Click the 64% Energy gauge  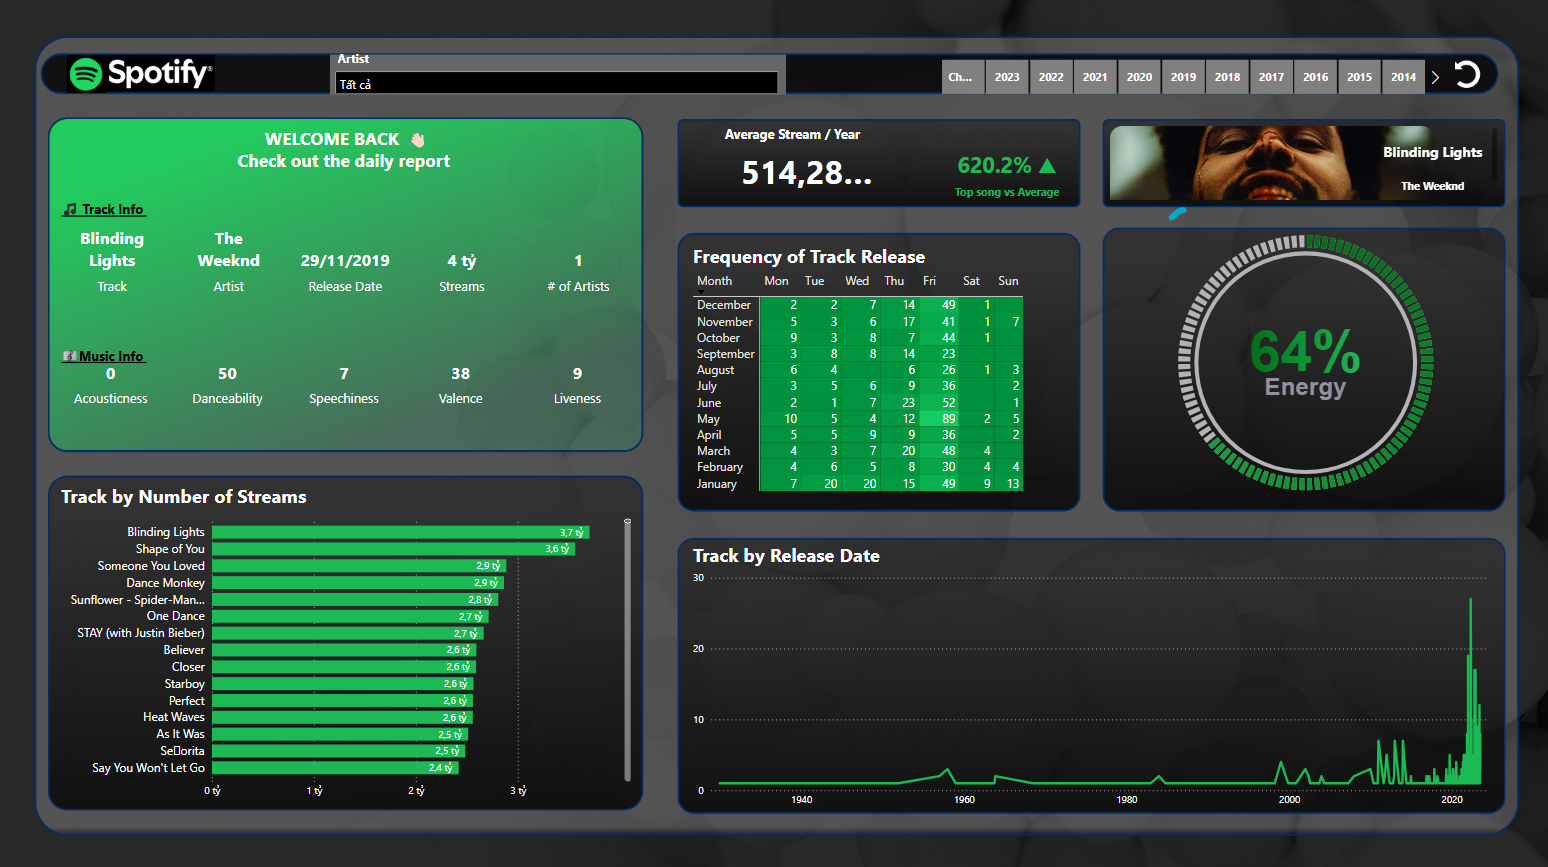[1305, 363]
